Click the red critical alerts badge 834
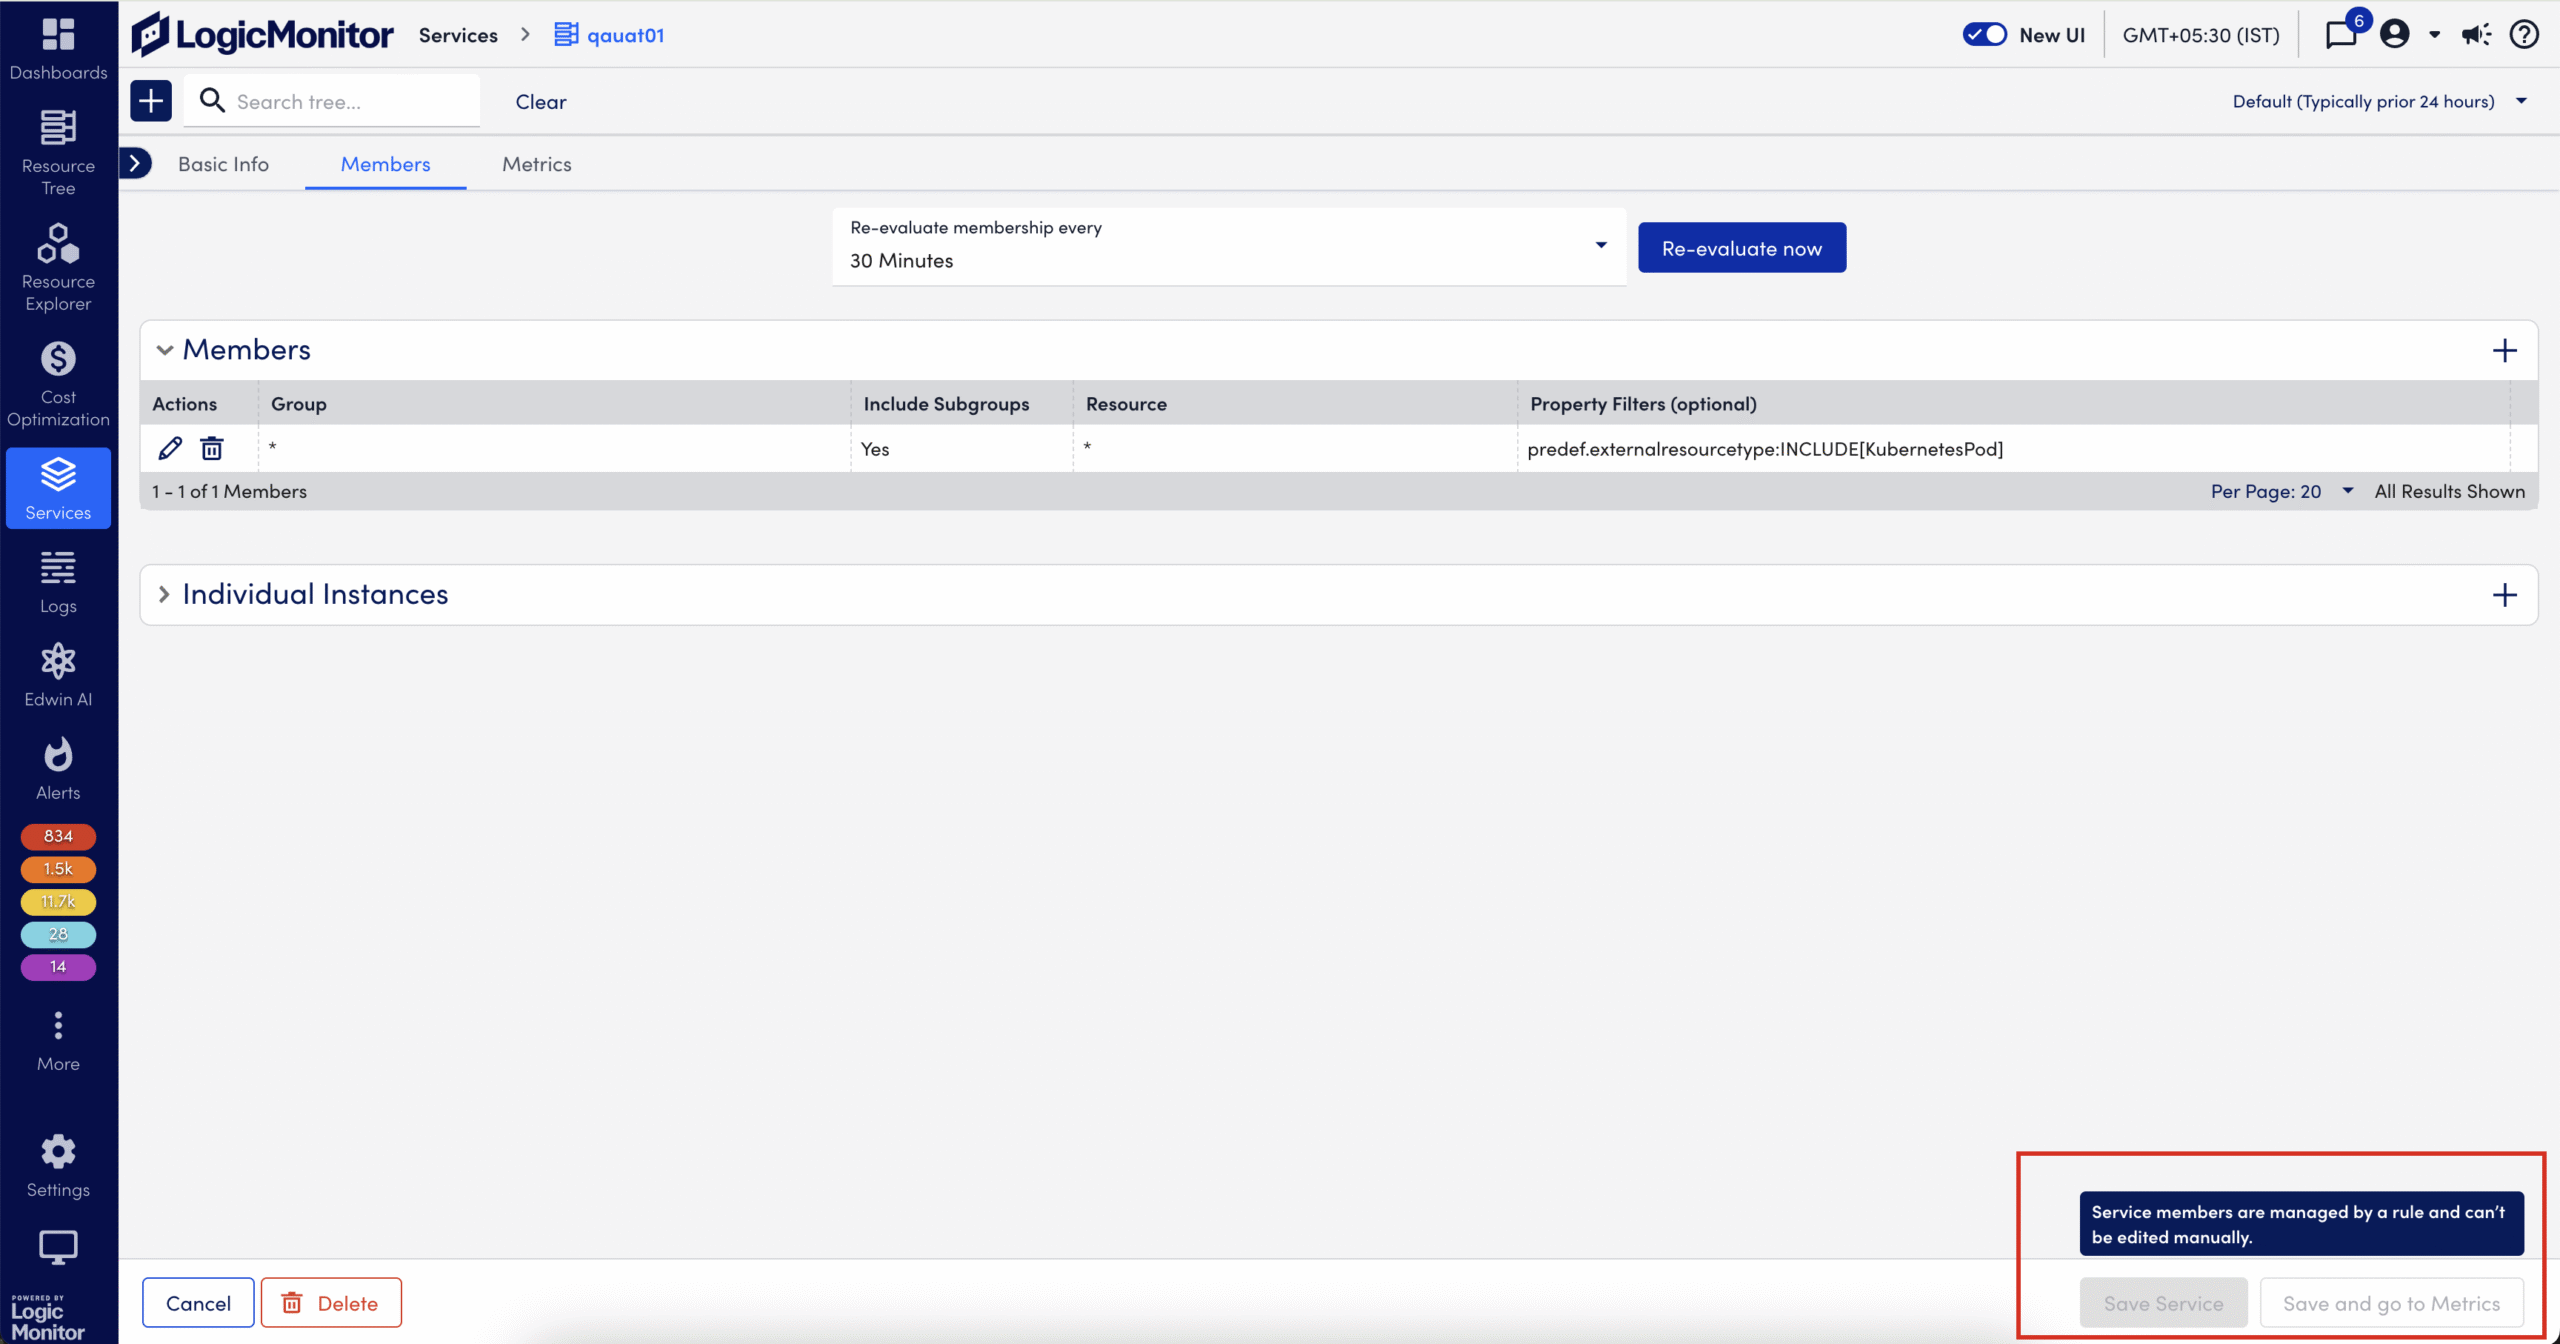The width and height of the screenshot is (2560, 1344). click(x=58, y=836)
